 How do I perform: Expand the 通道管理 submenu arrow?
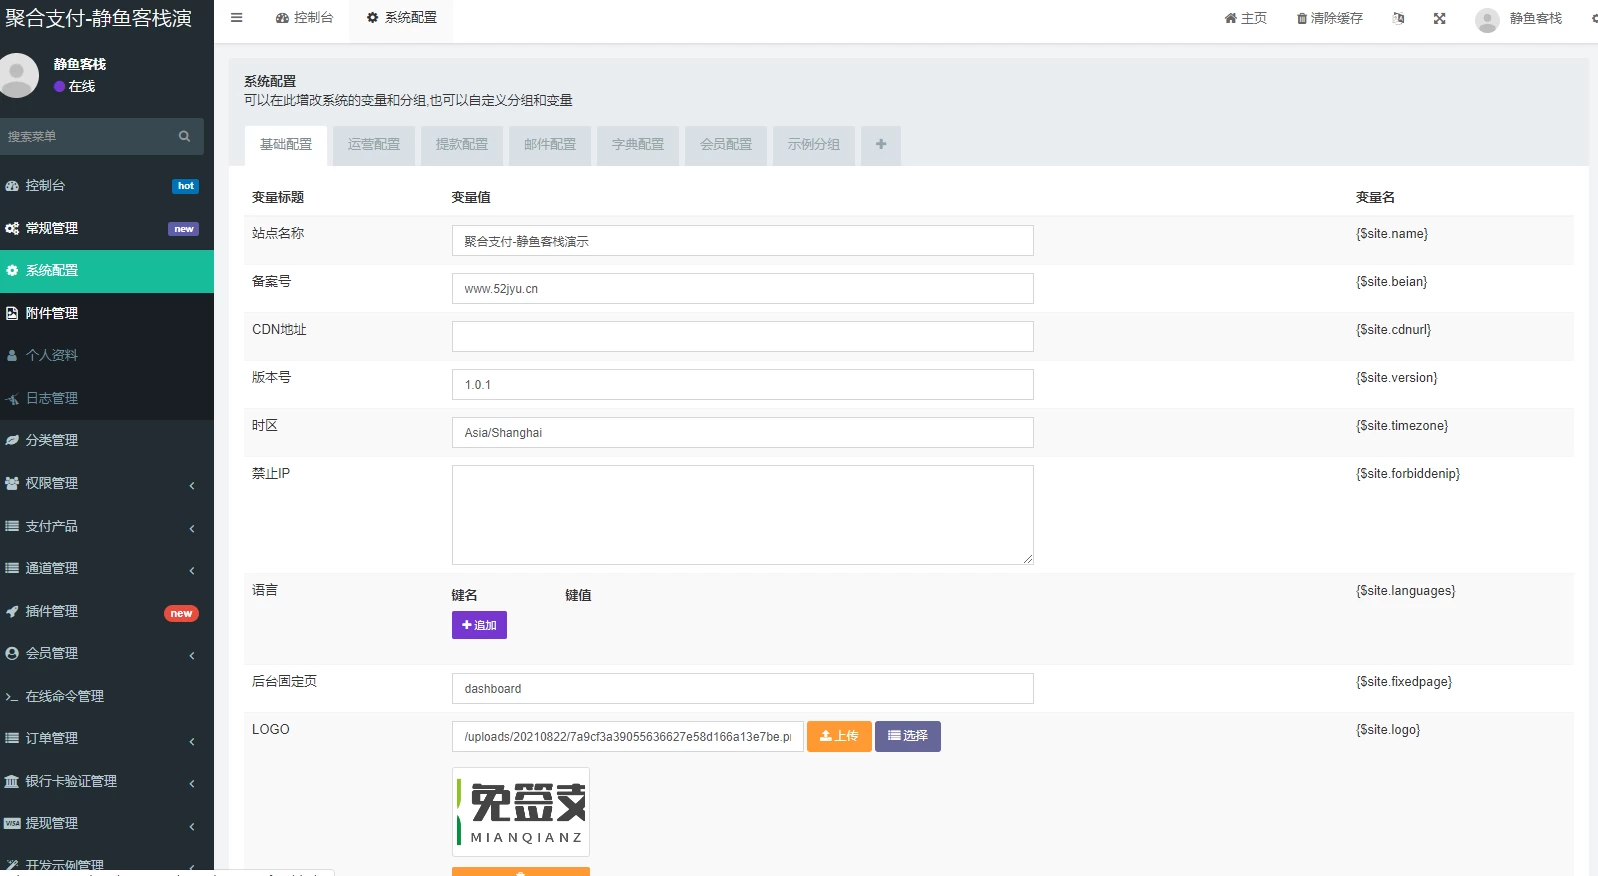(x=192, y=570)
